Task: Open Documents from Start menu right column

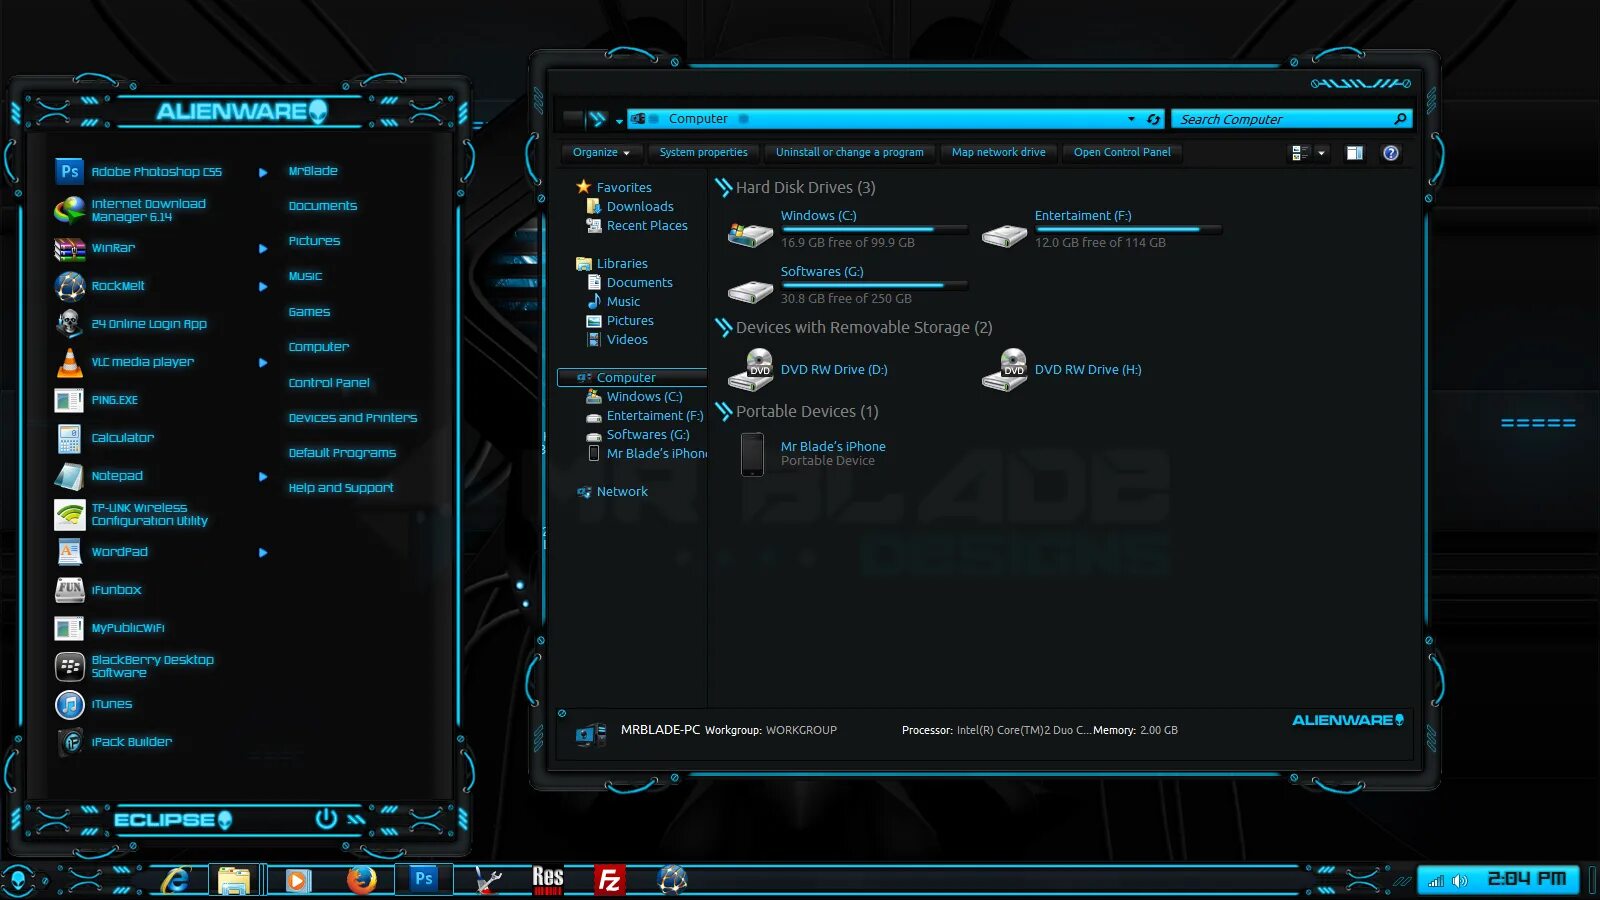Action: click(322, 206)
